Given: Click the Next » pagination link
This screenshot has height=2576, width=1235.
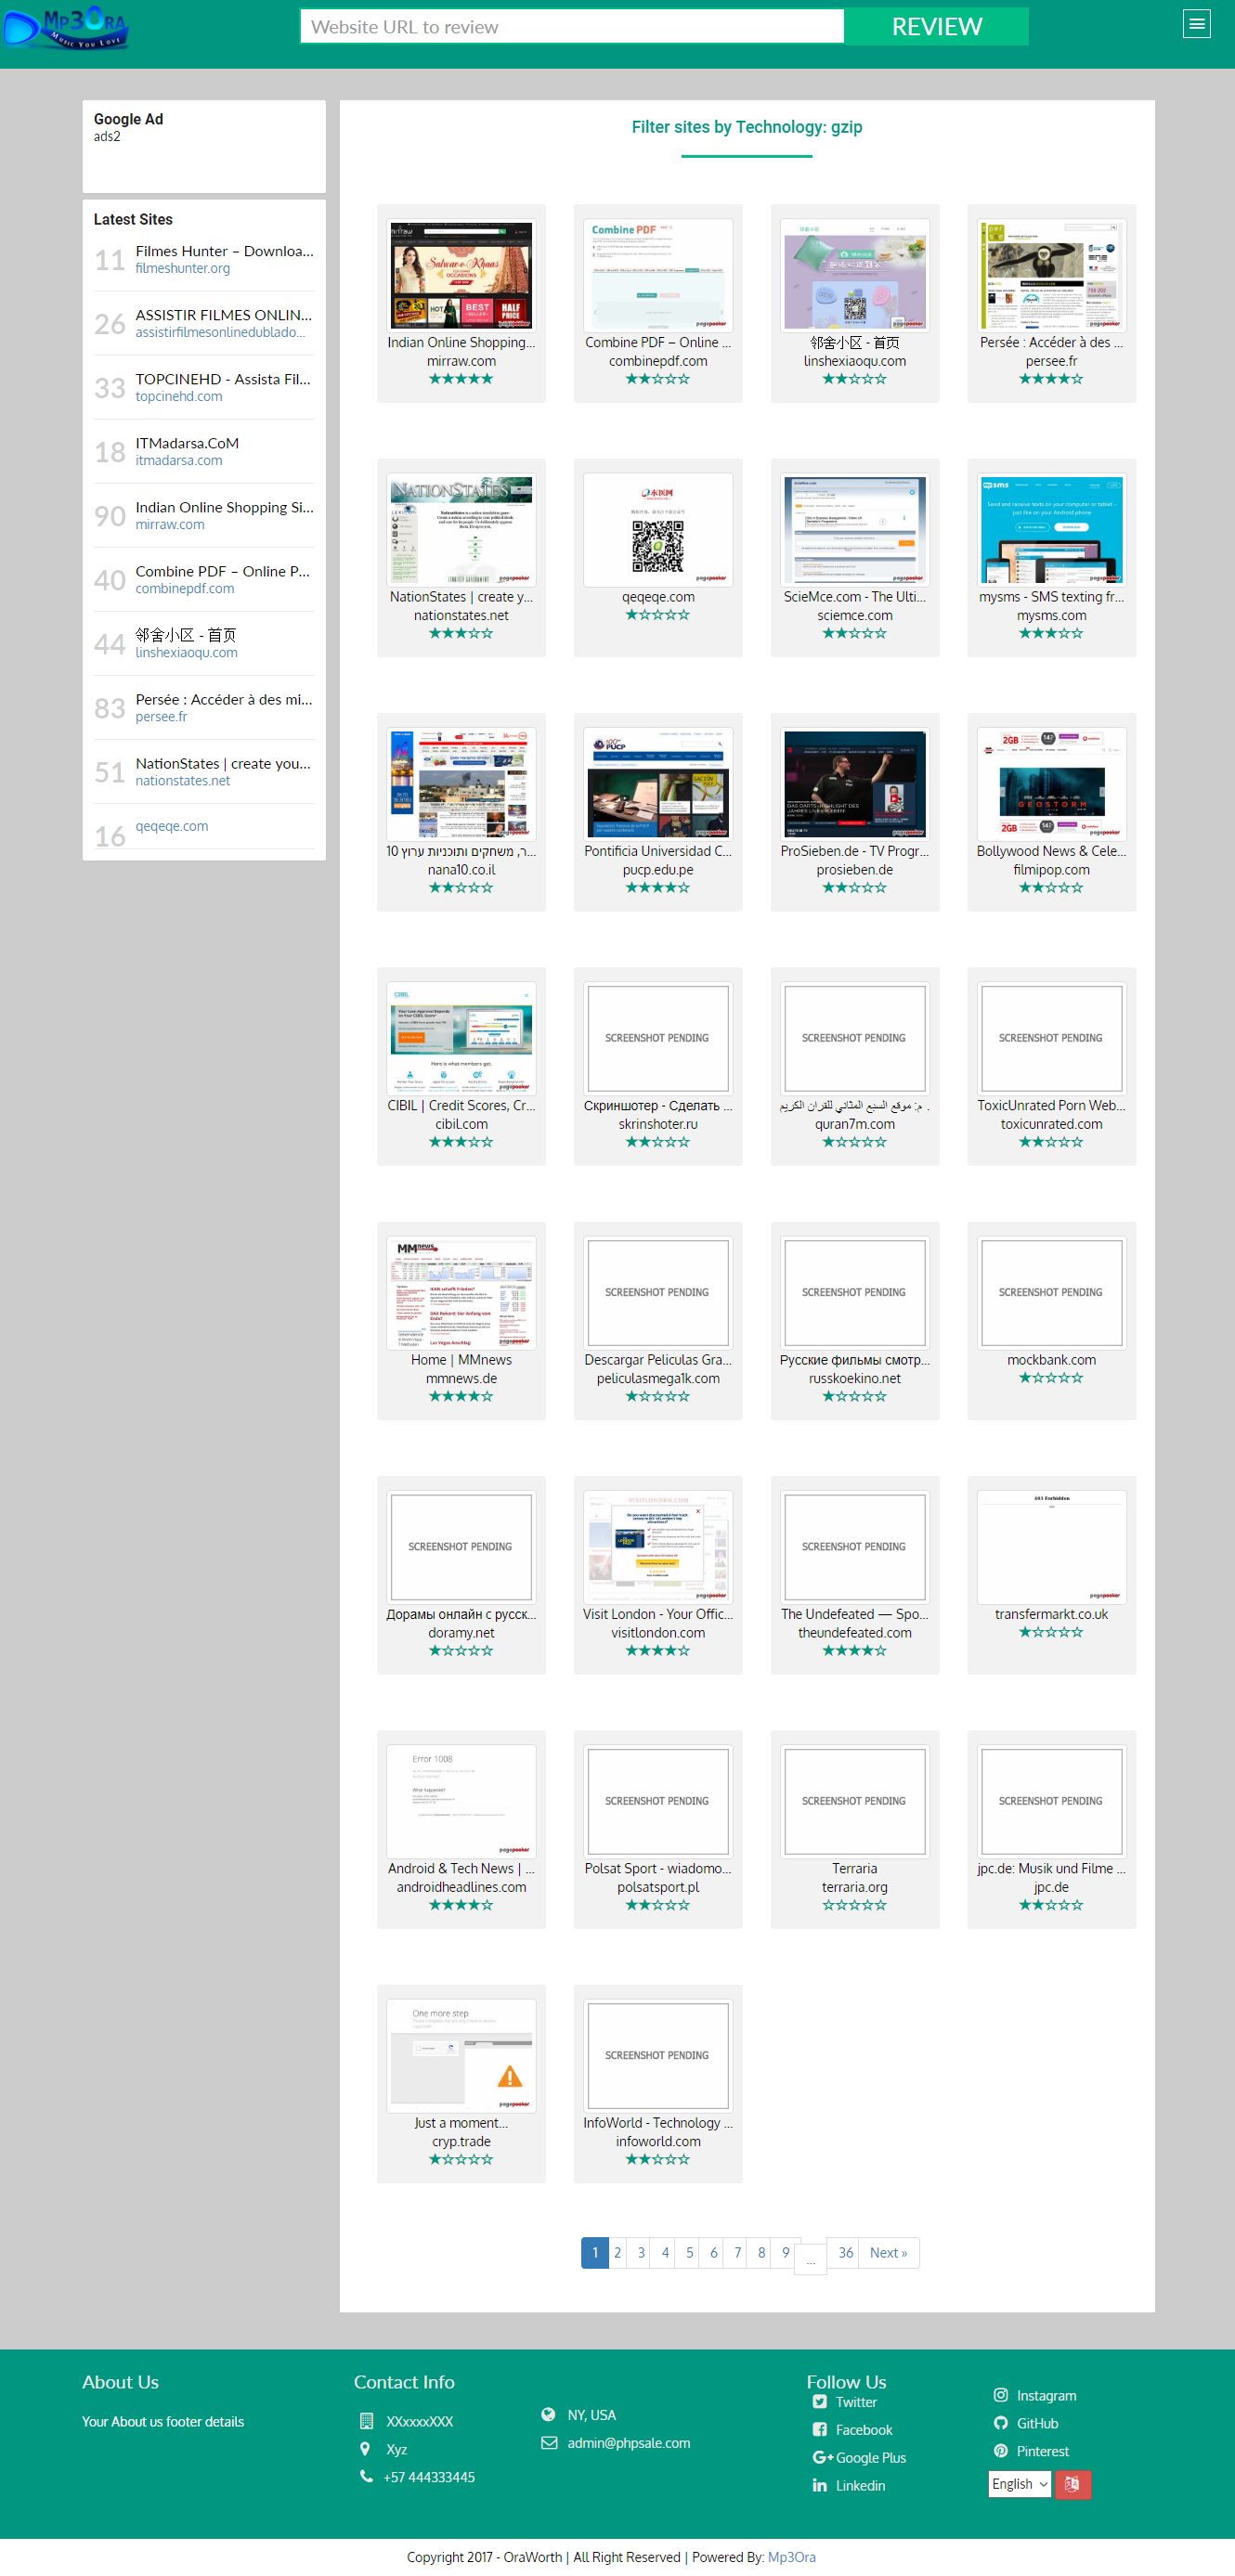Looking at the screenshot, I should coord(888,2252).
